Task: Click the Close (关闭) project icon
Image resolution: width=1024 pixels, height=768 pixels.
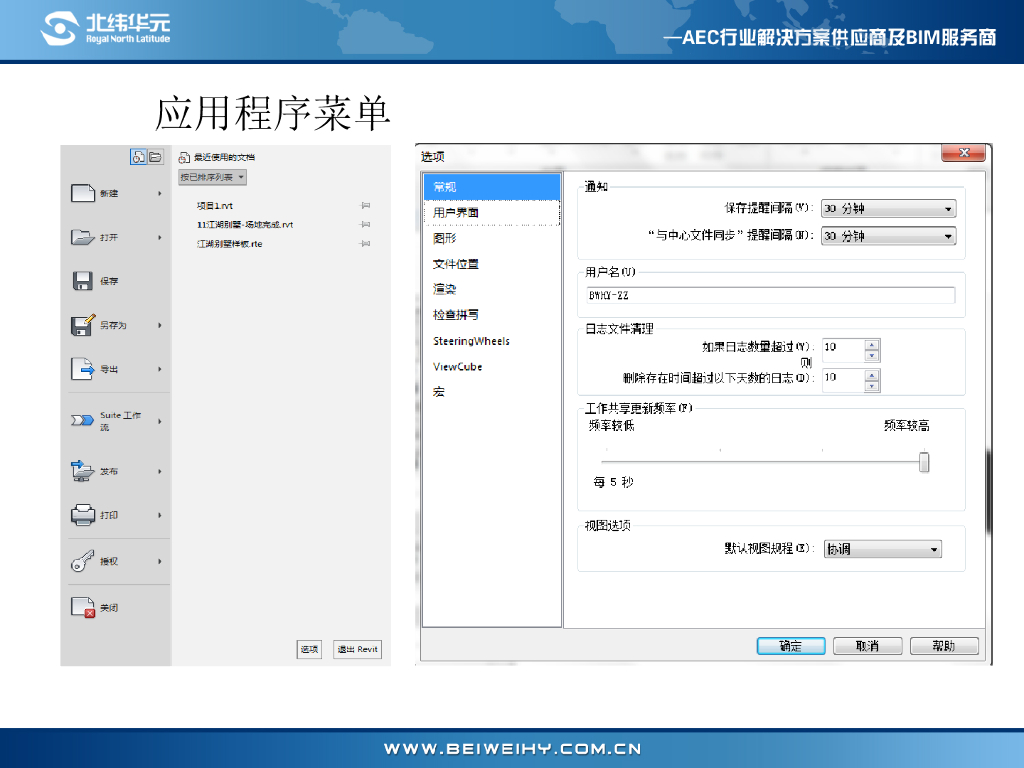Action: [x=82, y=607]
